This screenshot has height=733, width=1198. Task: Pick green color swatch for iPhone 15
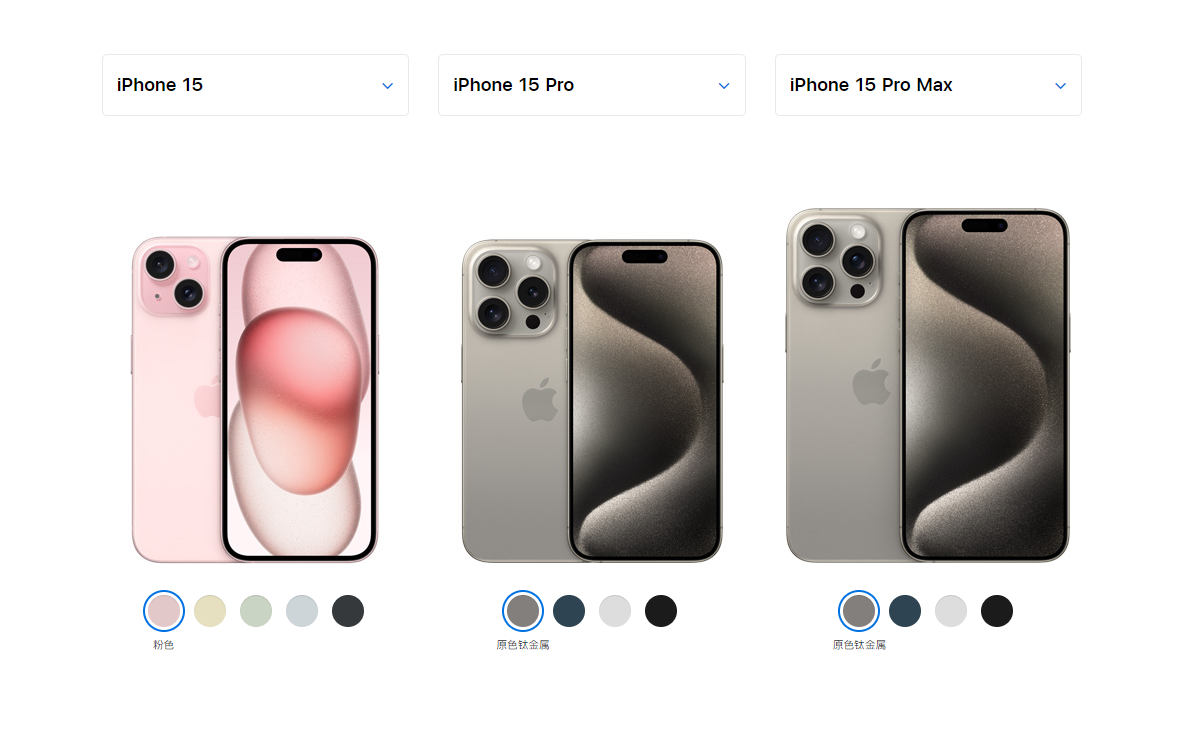(x=256, y=611)
